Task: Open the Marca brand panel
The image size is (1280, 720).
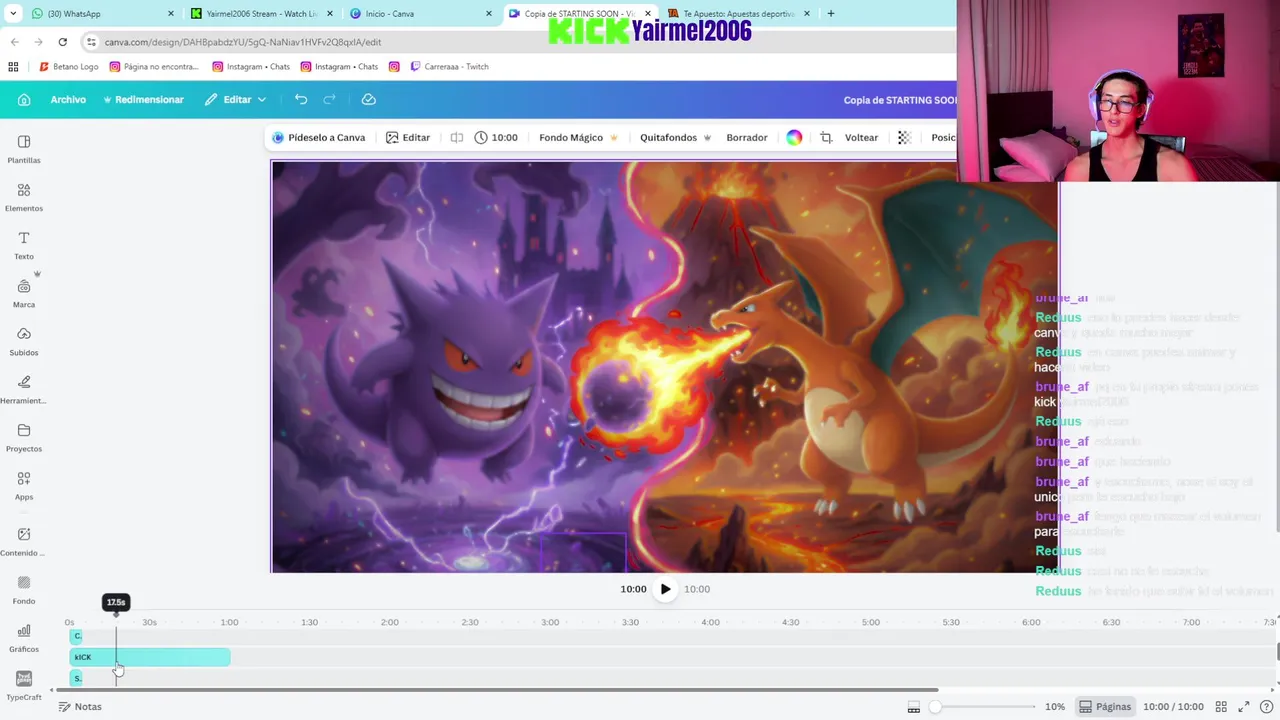Action: point(24,293)
